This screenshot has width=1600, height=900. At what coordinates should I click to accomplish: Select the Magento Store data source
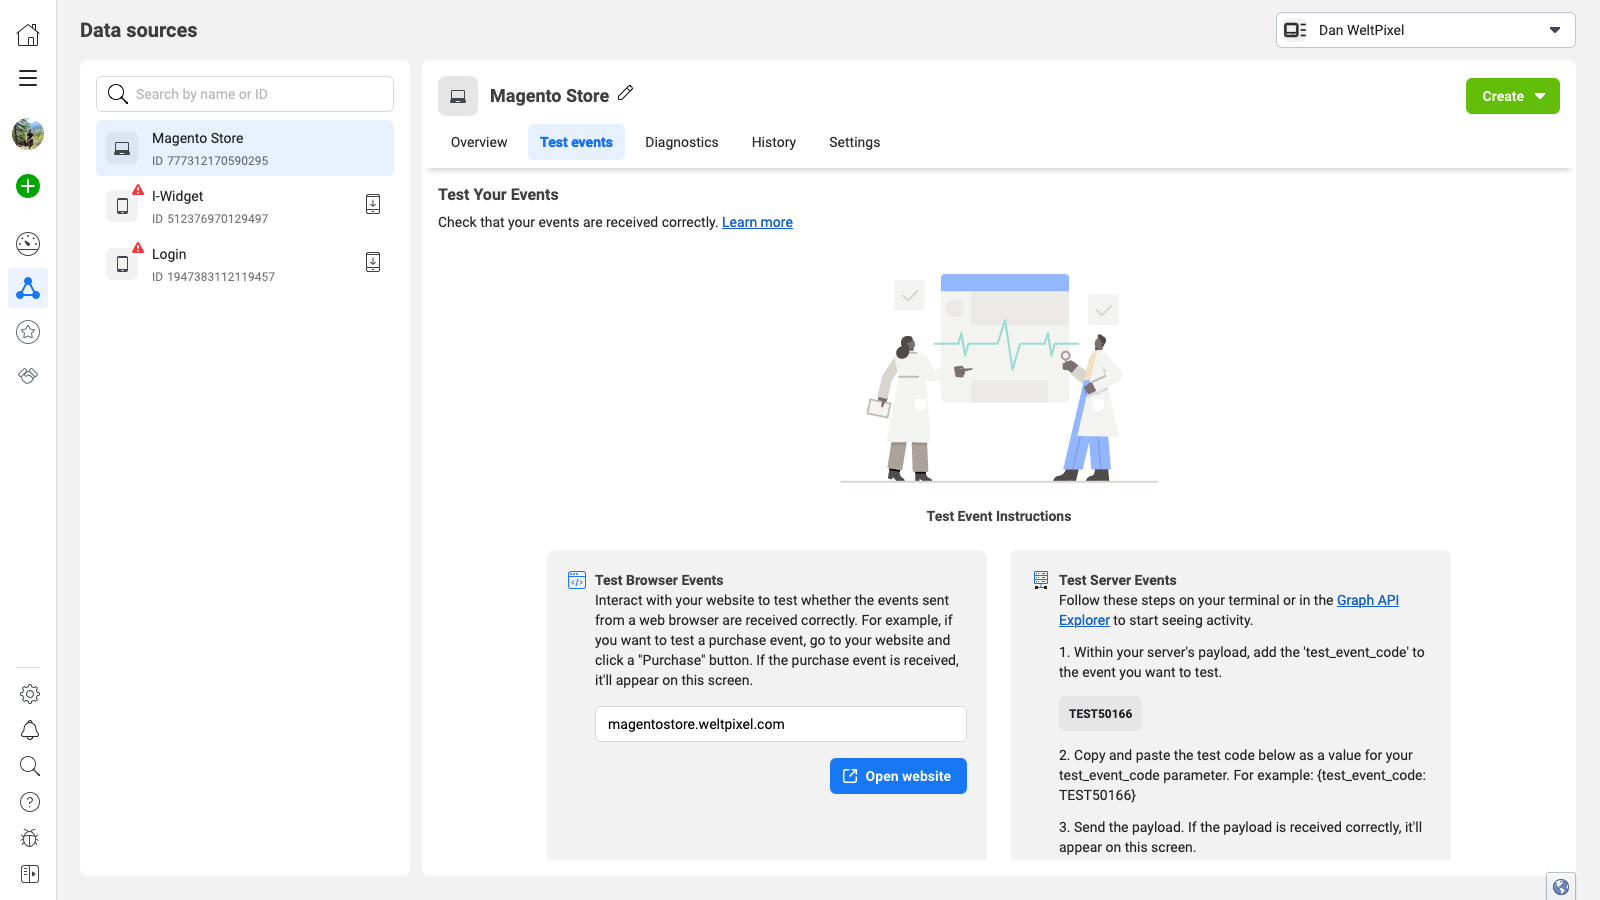(245, 148)
